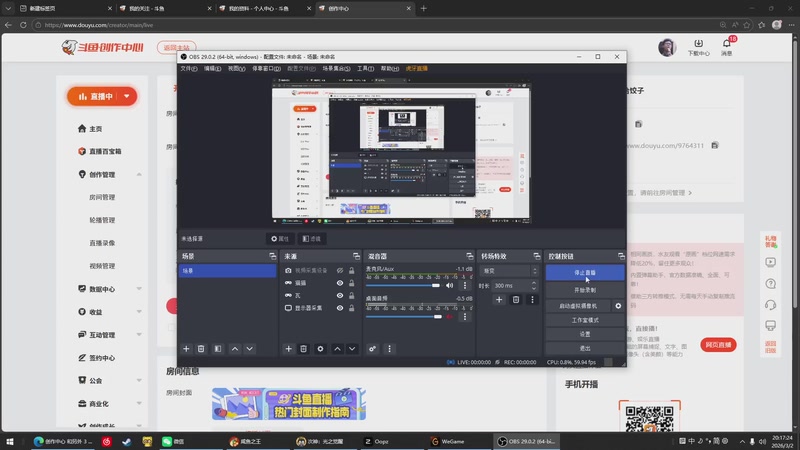This screenshot has width=800, height=450.
Task: Hide the 显示器采集 source with its eye icon
Action: click(340, 308)
